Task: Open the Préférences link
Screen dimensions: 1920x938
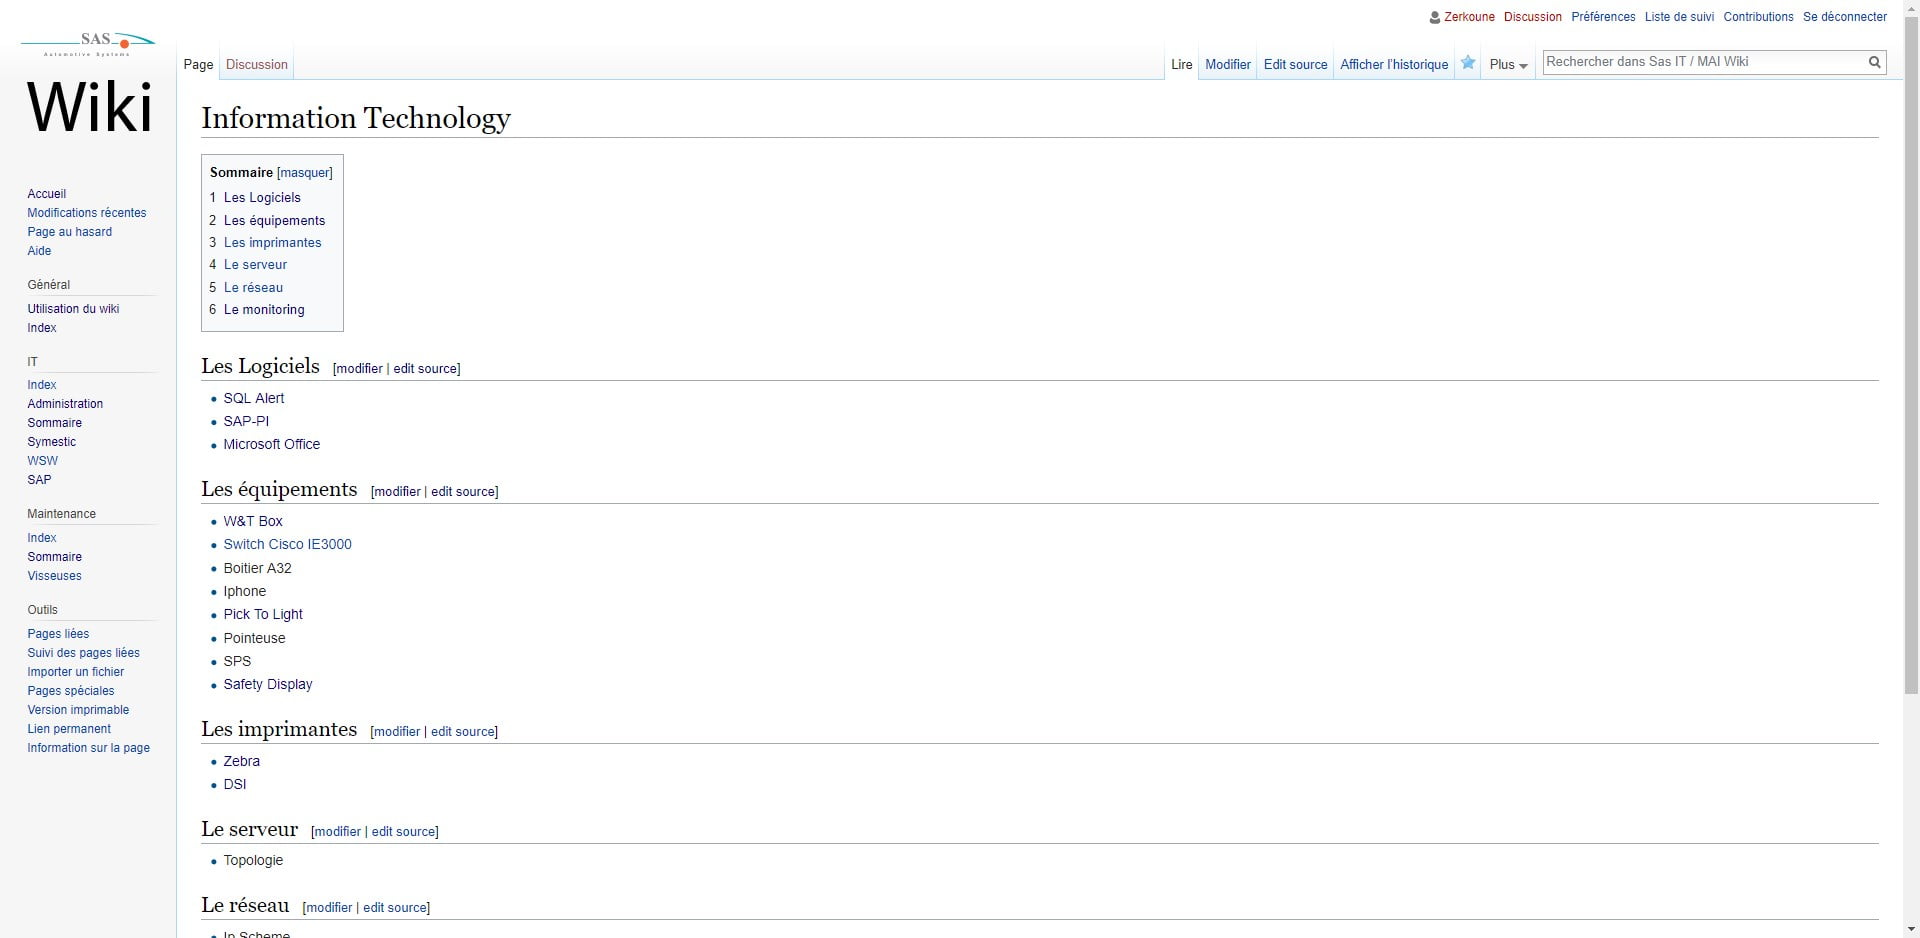Action: click(x=1603, y=17)
